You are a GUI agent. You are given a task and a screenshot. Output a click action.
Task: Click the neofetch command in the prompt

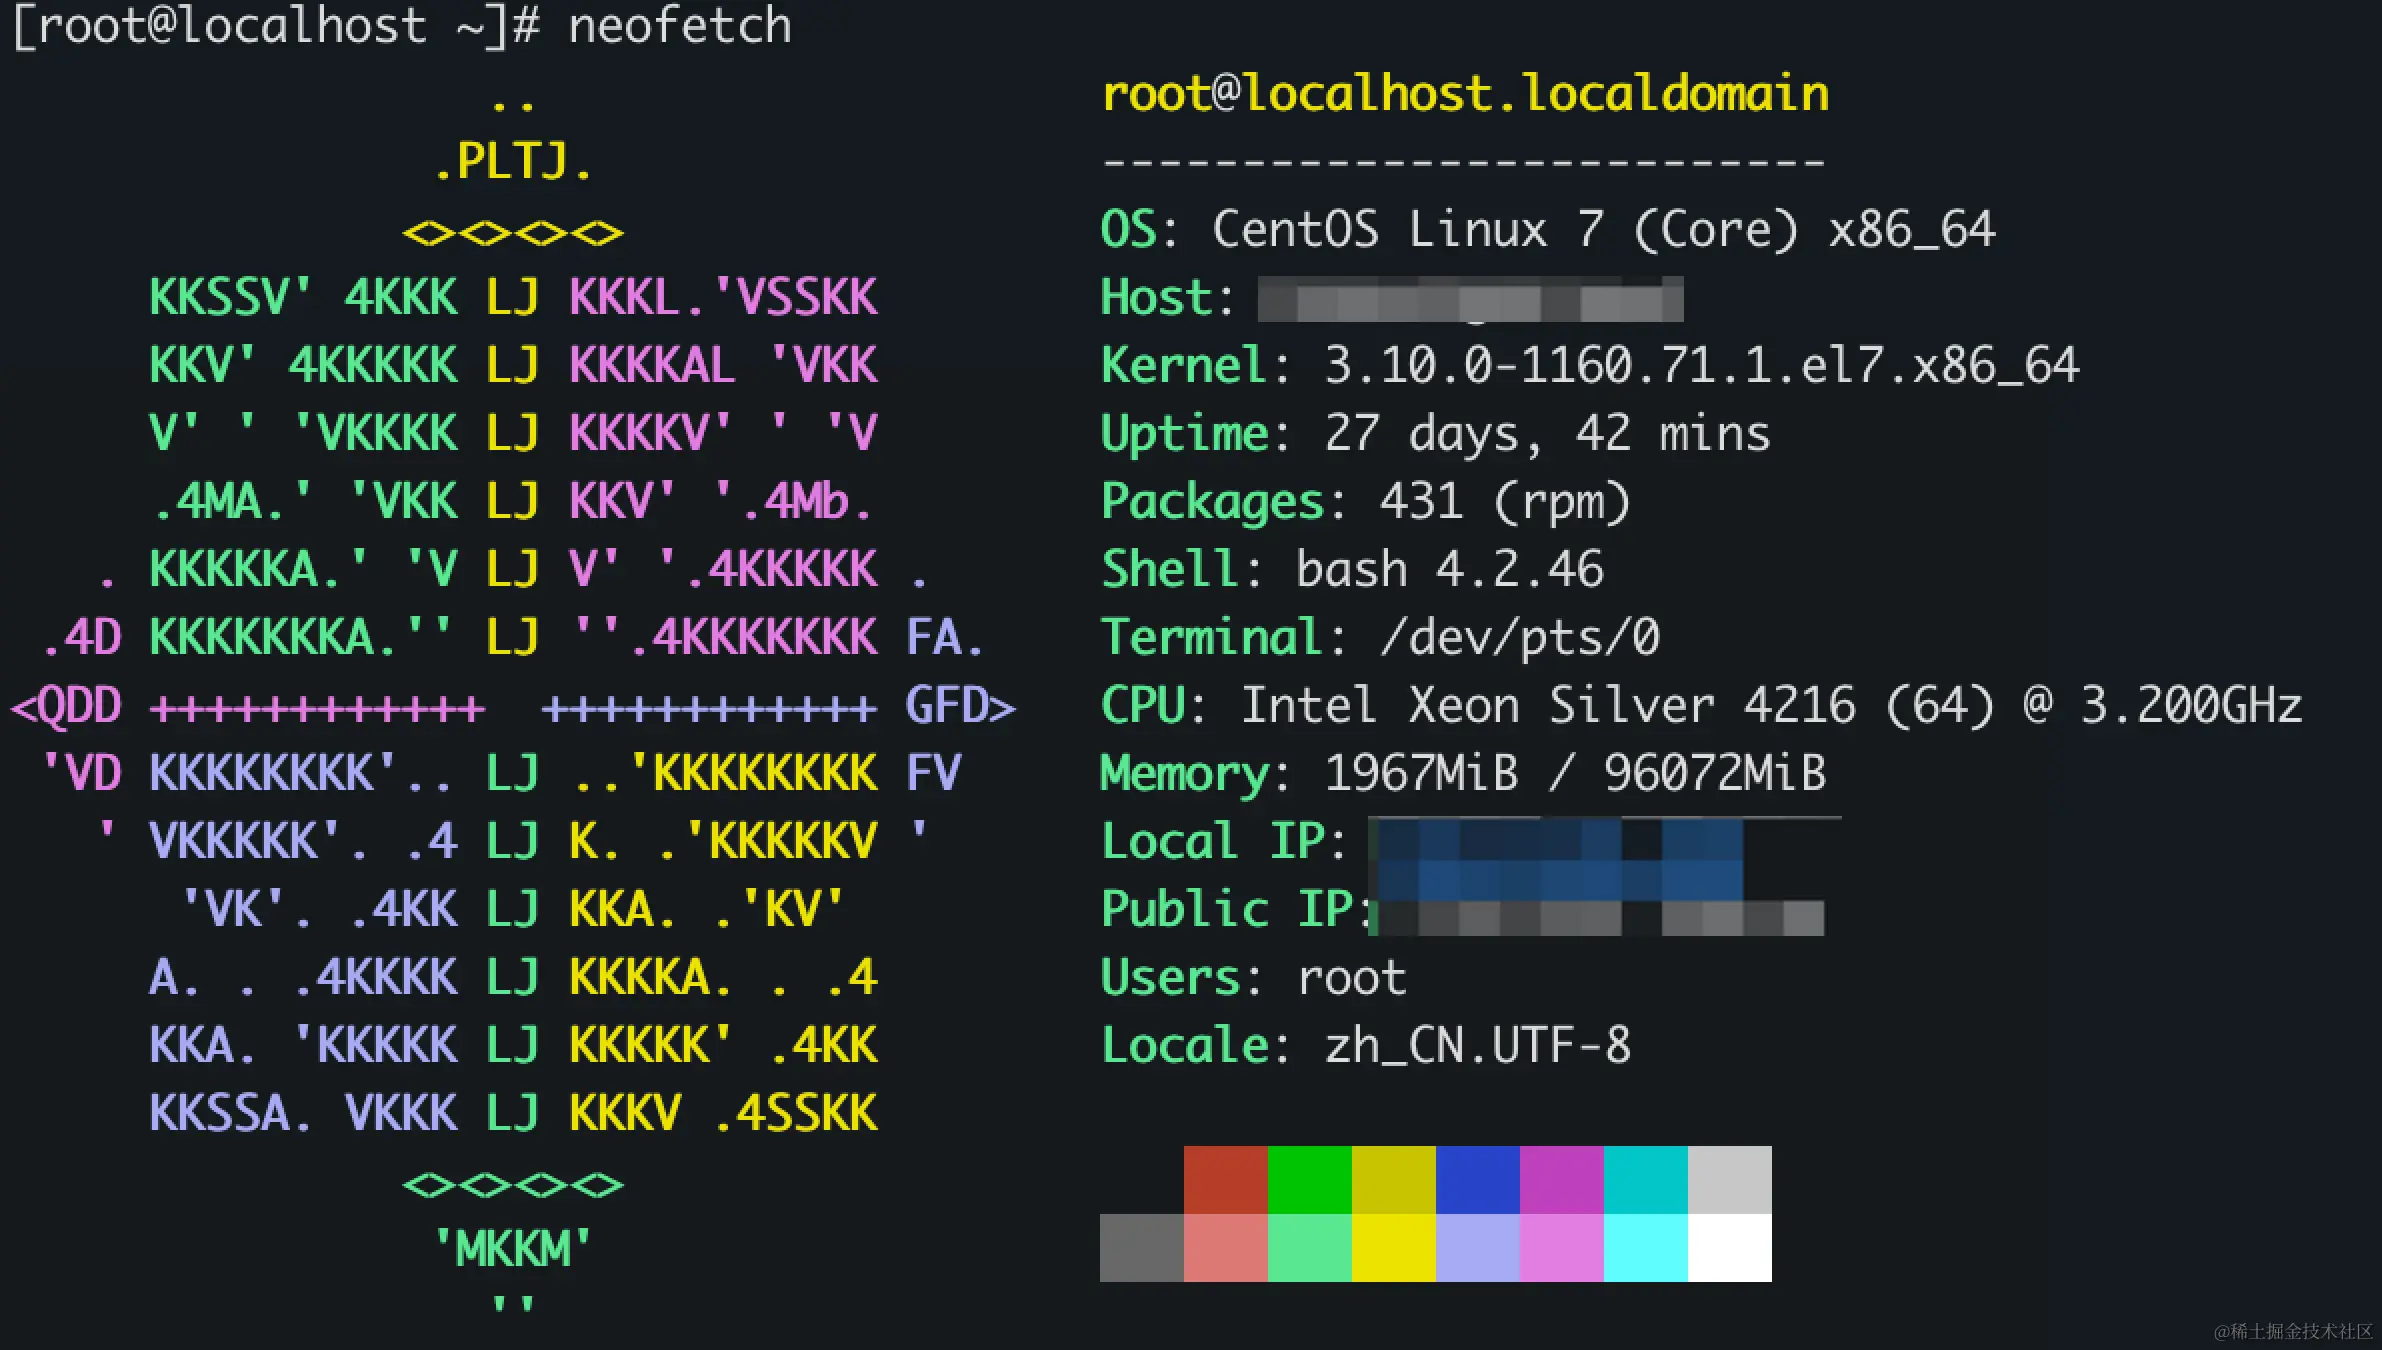coord(680,27)
